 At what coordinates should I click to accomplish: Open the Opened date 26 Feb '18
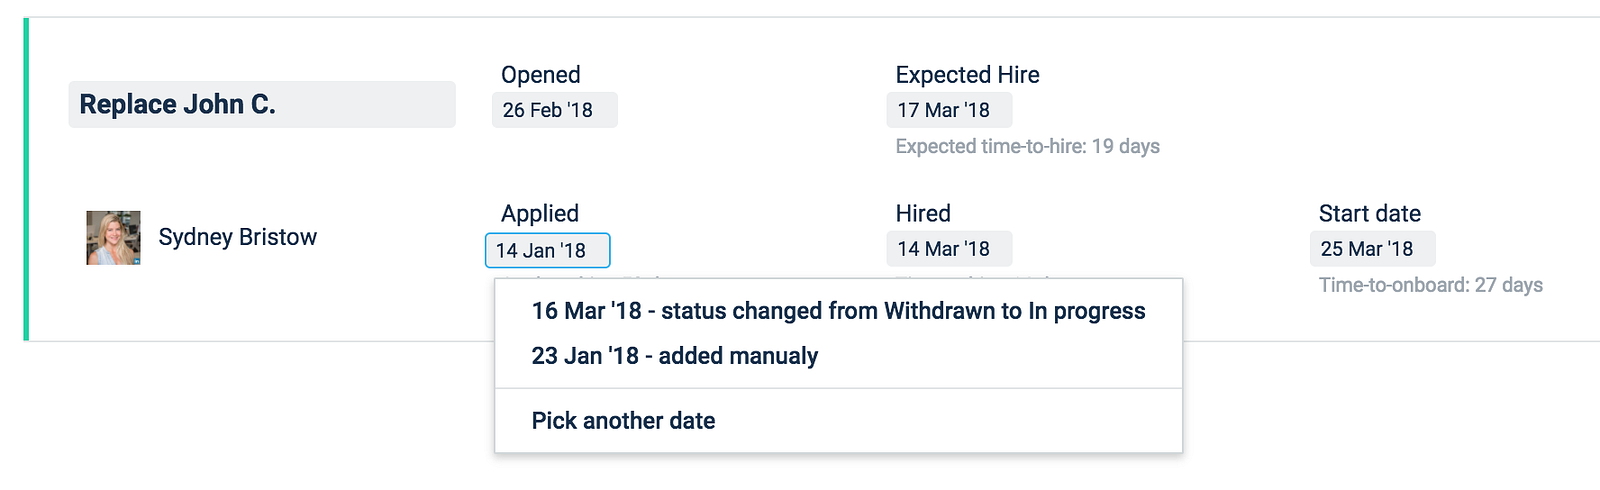(x=554, y=110)
